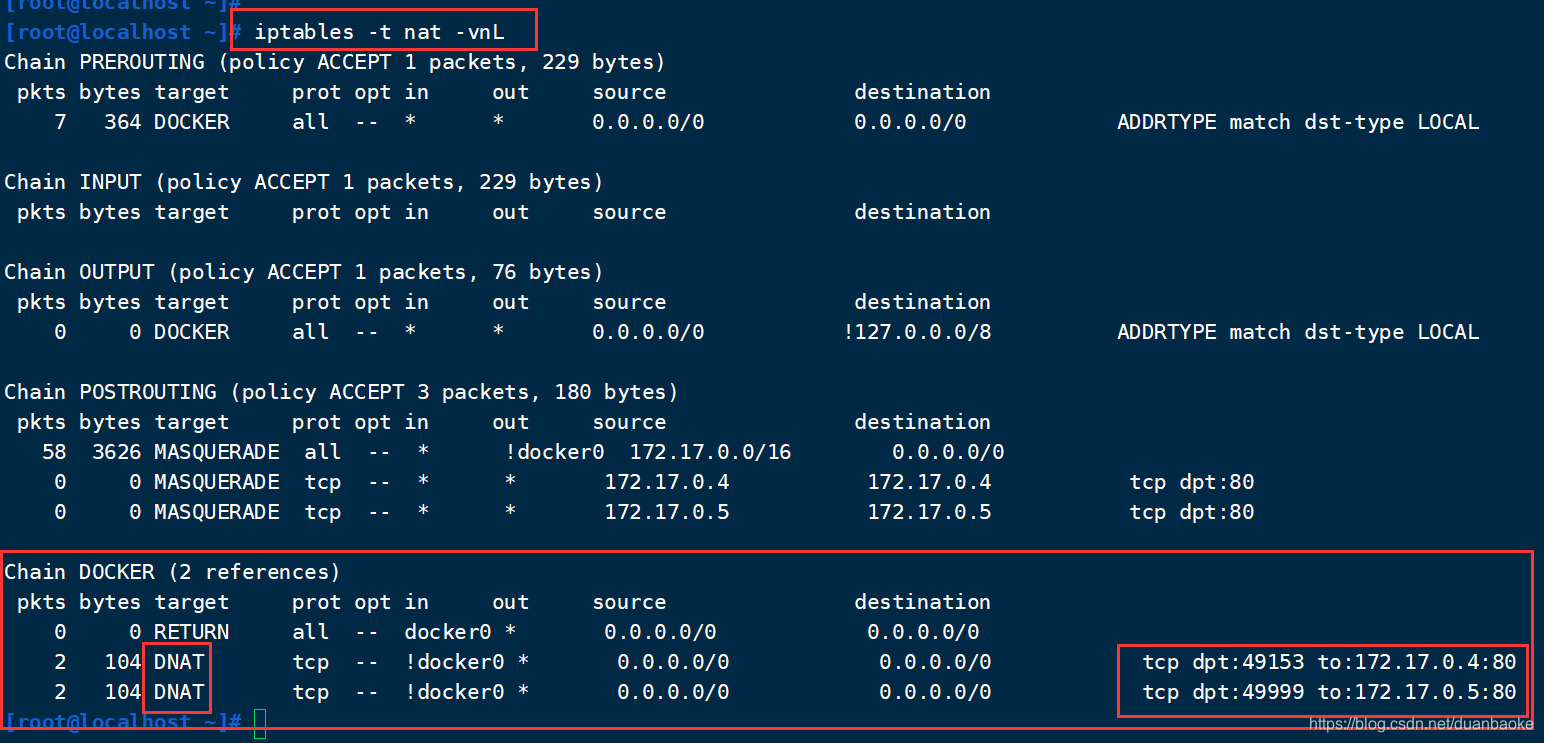This screenshot has height=743, width=1544.
Task: Click the 'Chain PREROUTING' header line
Action: pos(335,62)
